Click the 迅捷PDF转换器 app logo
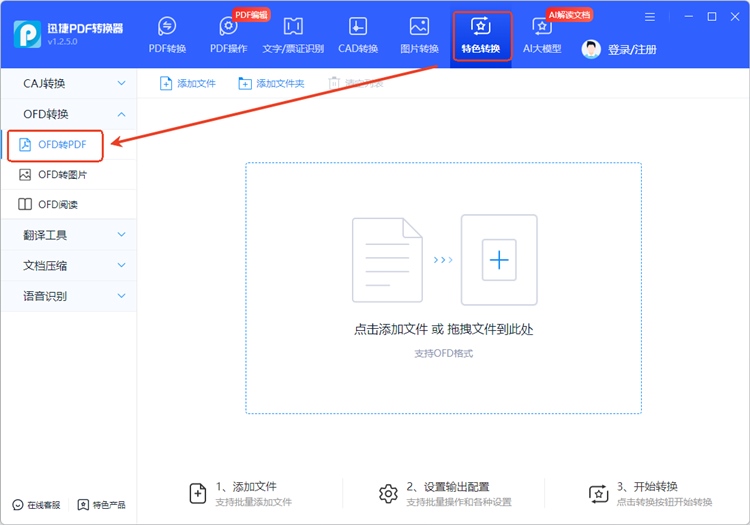Viewport: 750px width, 525px height. 27,34
